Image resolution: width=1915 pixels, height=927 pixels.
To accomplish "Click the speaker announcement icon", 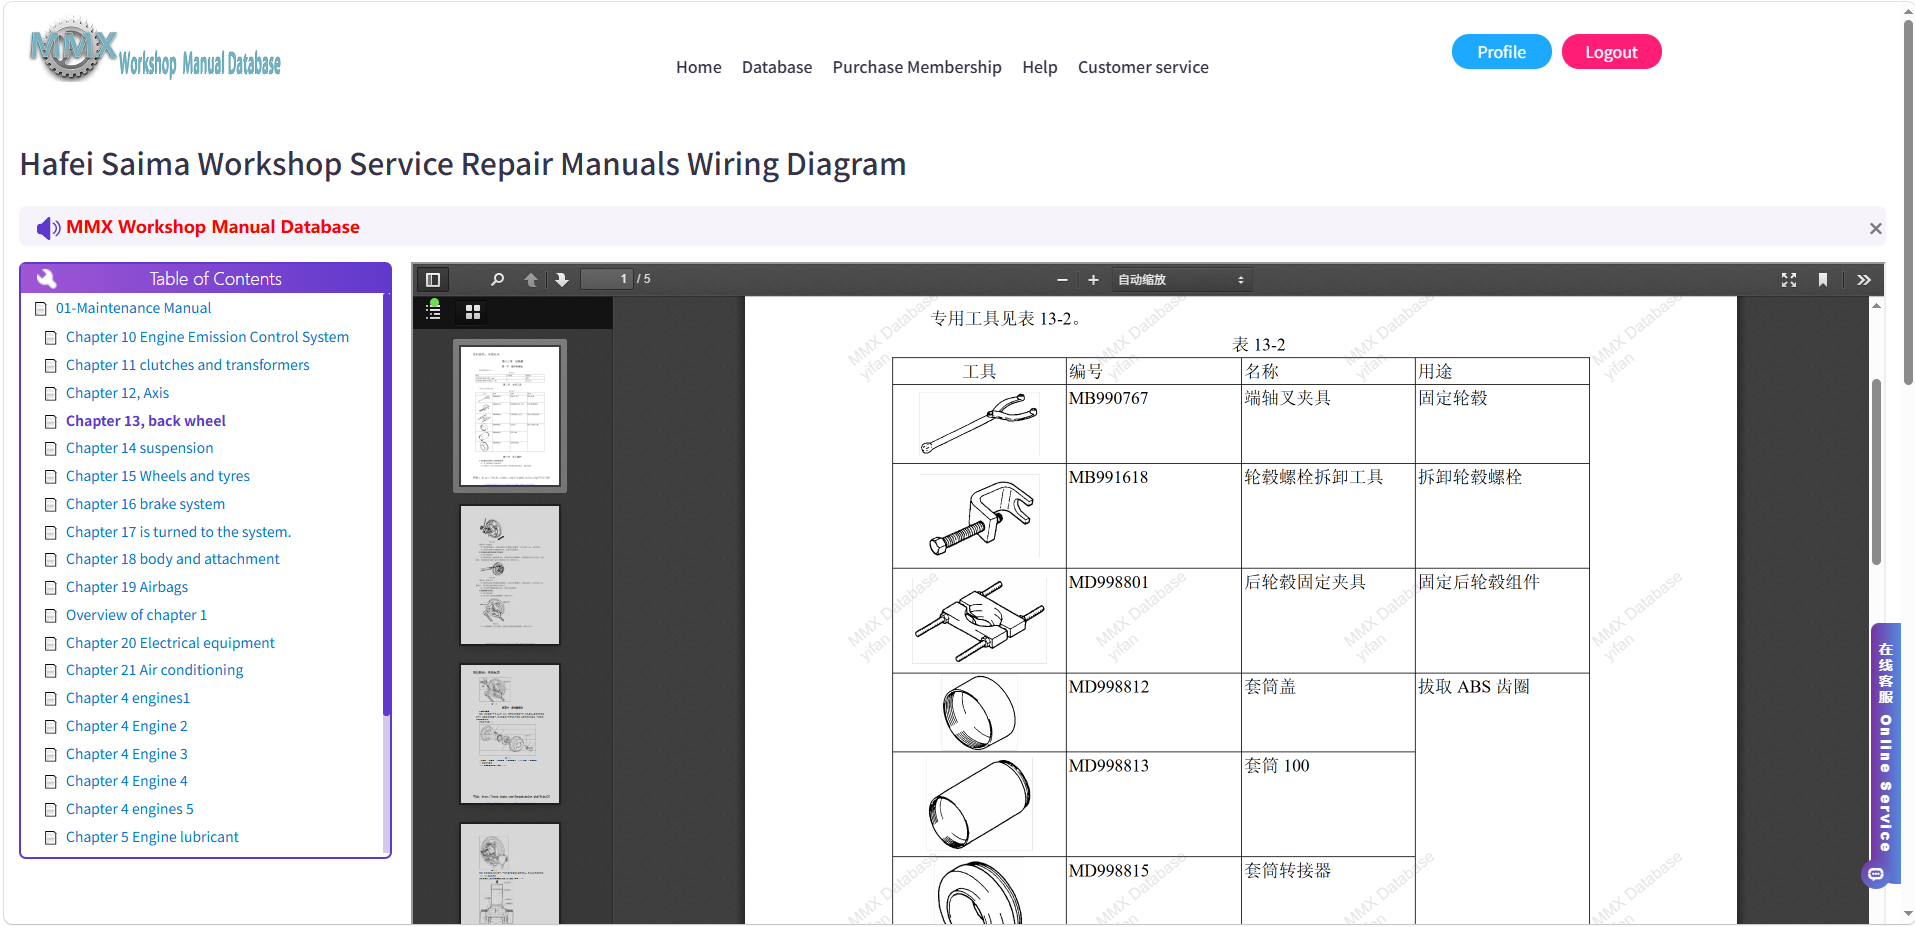I will pyautogui.click(x=48, y=228).
